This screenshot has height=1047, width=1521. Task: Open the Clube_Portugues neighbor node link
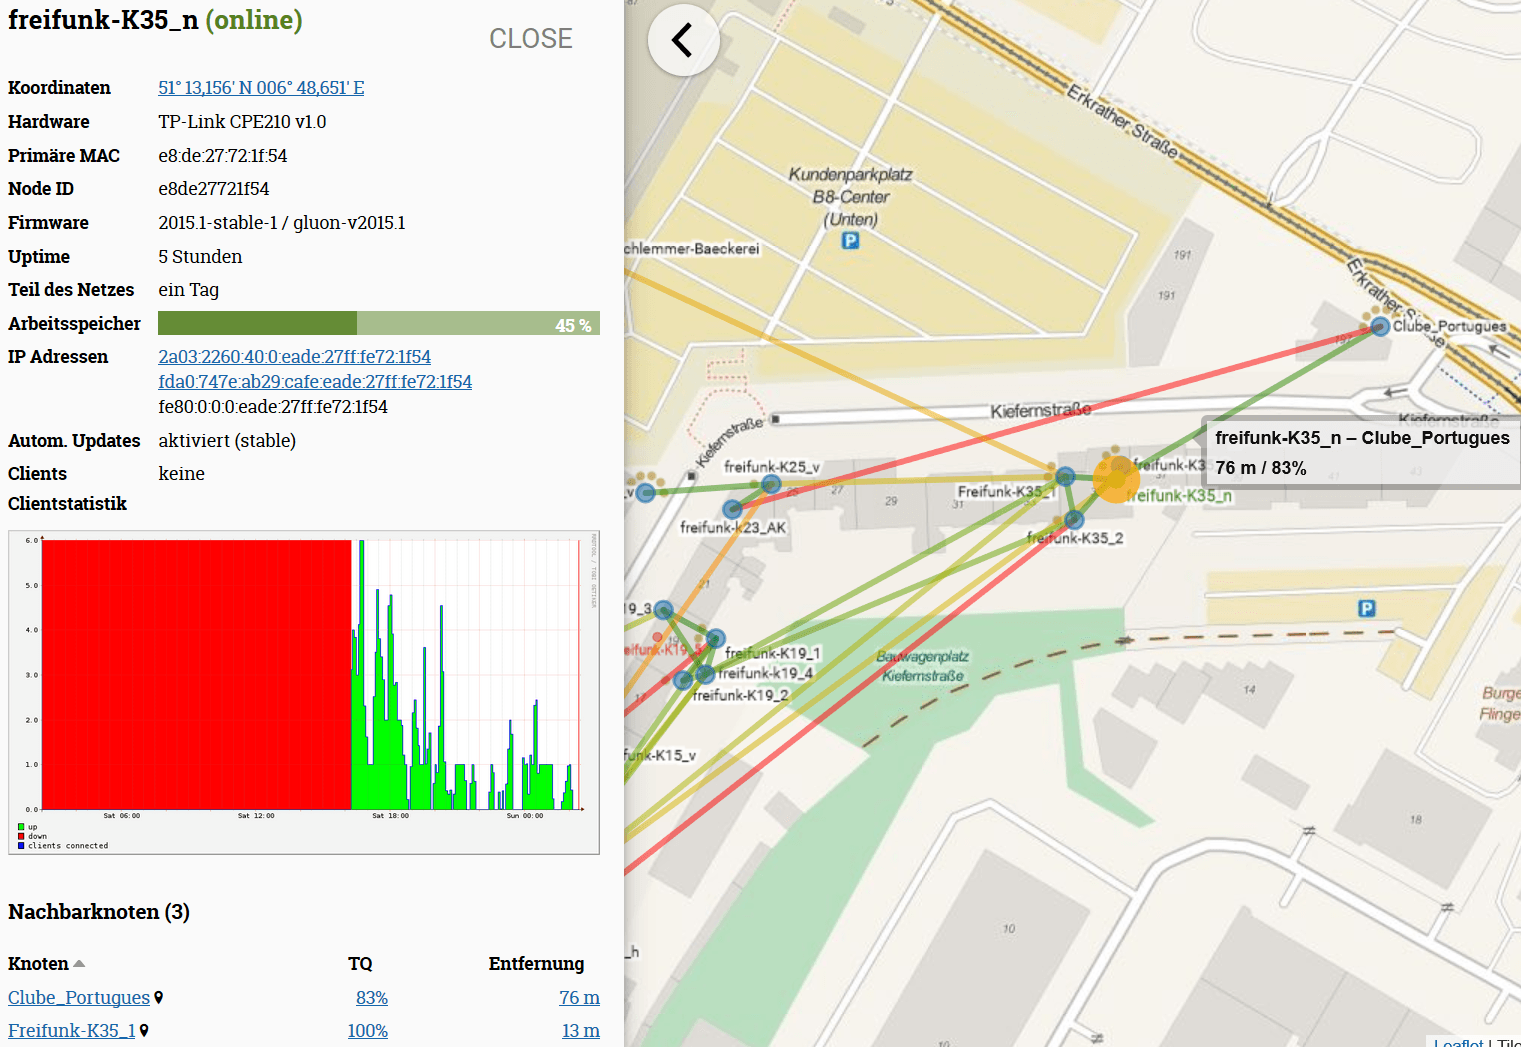[x=79, y=998]
